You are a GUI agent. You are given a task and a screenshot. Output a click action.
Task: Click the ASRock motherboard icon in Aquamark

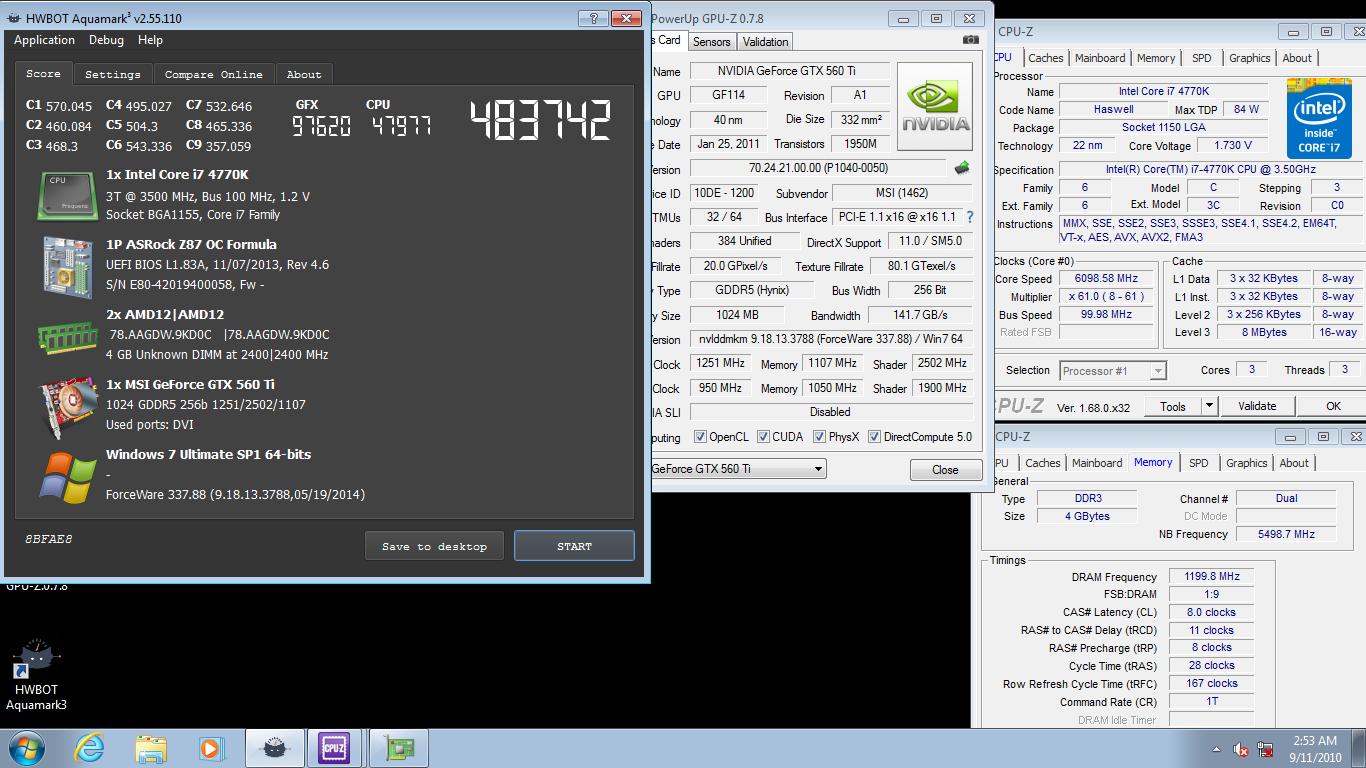click(x=68, y=267)
